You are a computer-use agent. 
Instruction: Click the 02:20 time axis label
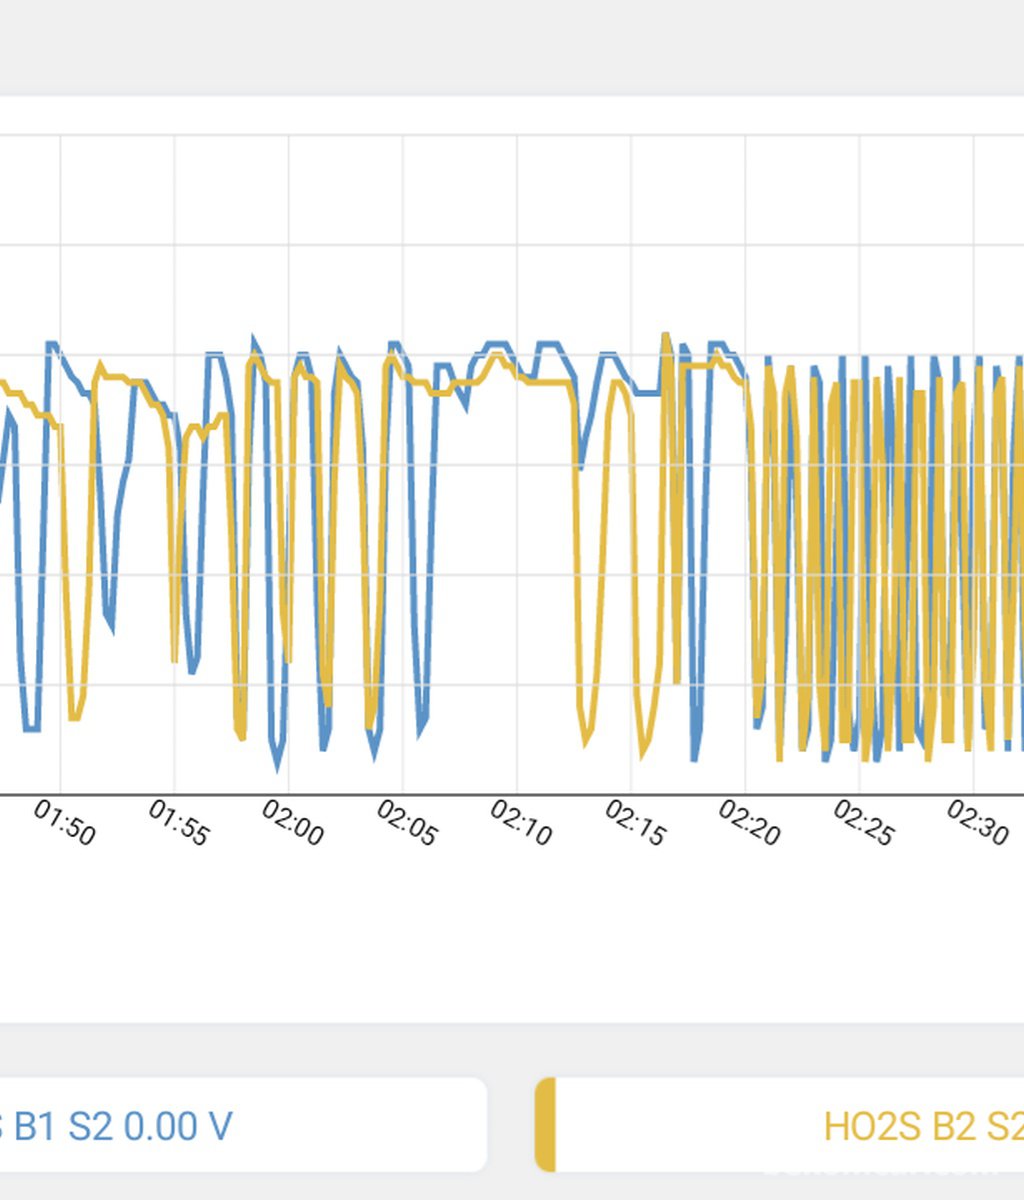coord(749,823)
